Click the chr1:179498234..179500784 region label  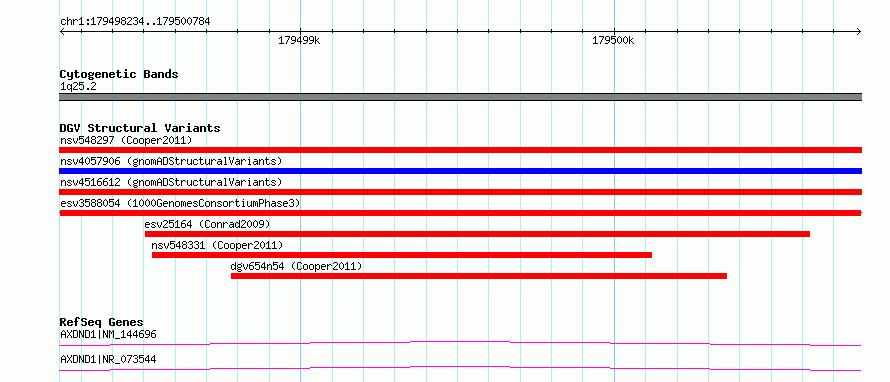pyautogui.click(x=135, y=22)
